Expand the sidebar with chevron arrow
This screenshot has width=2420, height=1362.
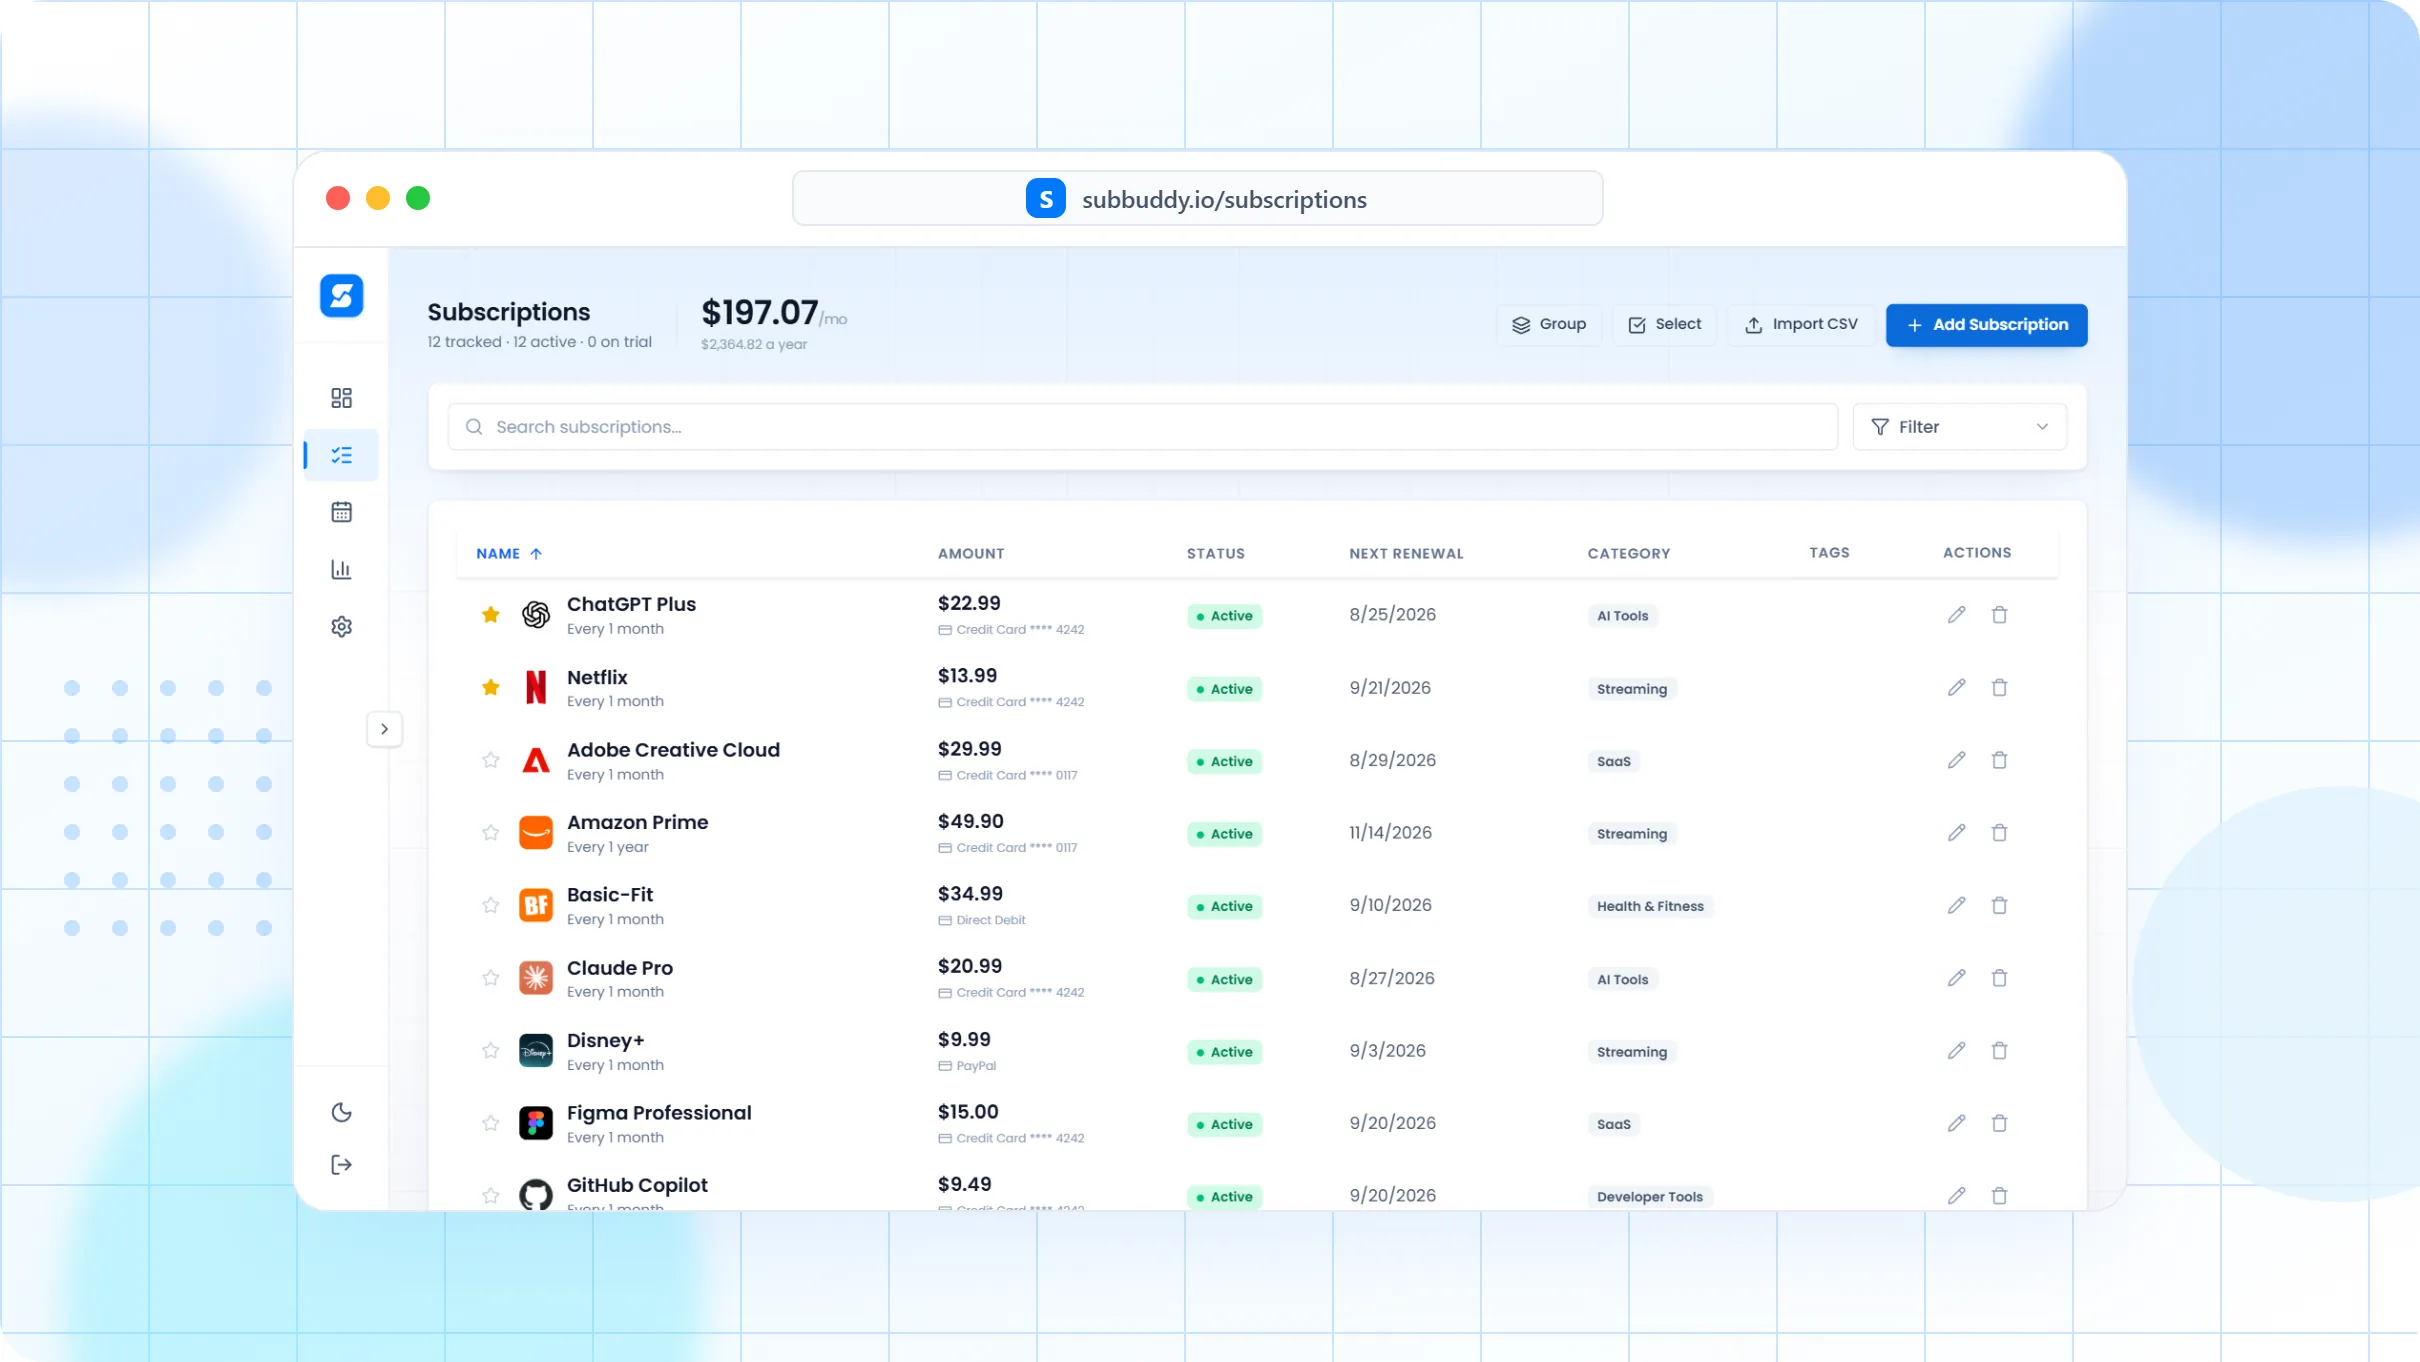(384, 729)
